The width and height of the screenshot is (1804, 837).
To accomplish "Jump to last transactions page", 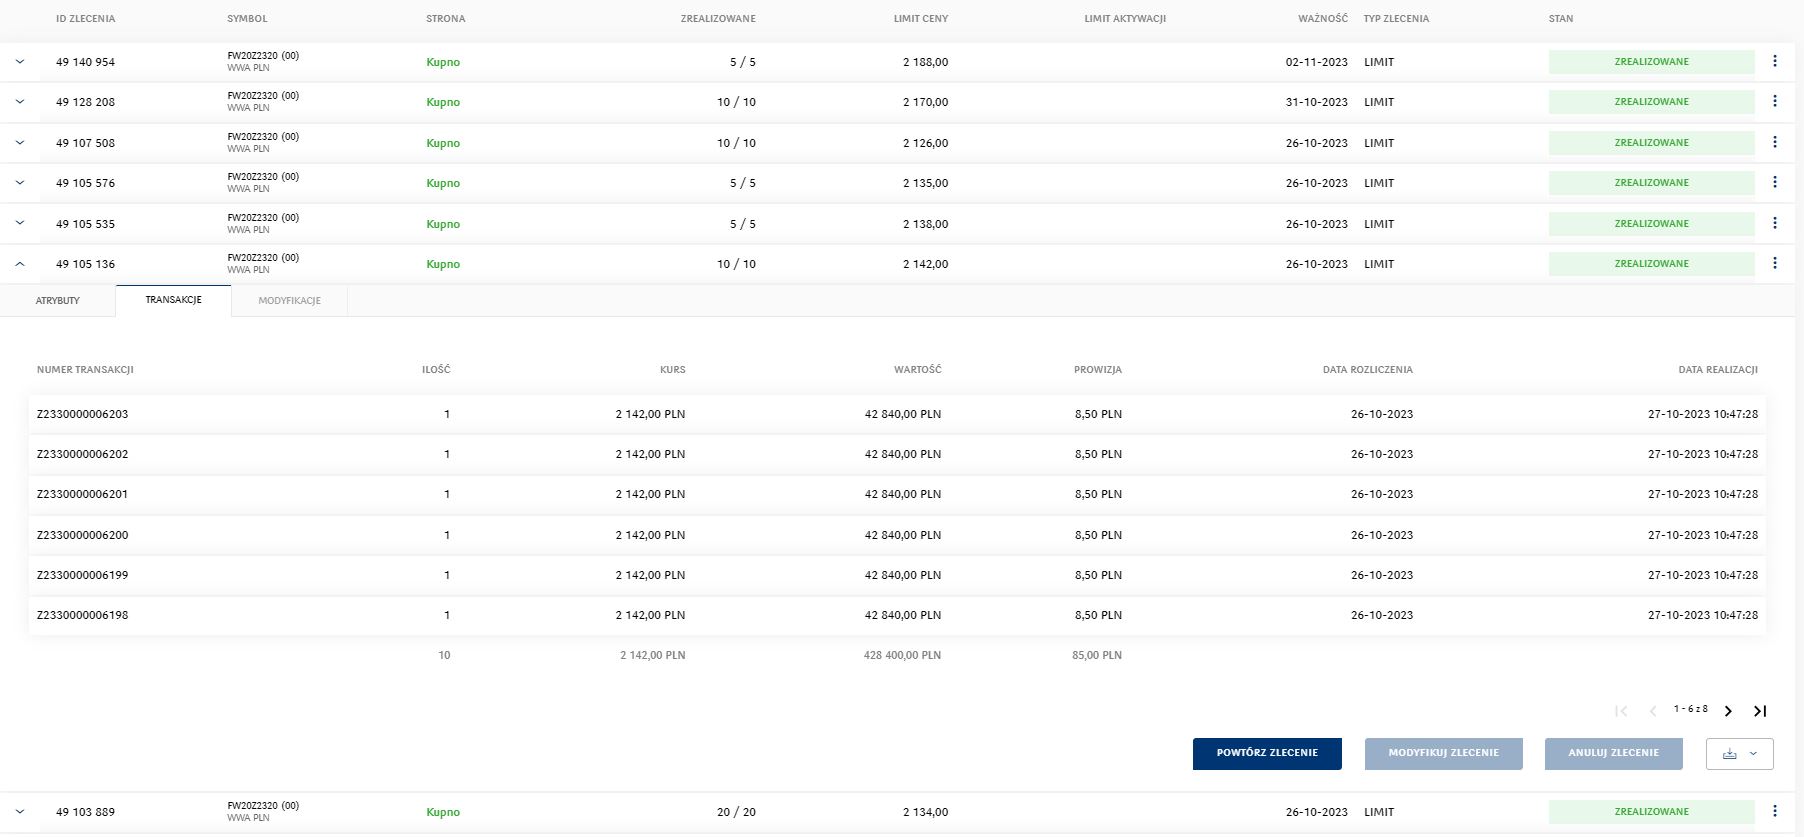I will point(1760,711).
